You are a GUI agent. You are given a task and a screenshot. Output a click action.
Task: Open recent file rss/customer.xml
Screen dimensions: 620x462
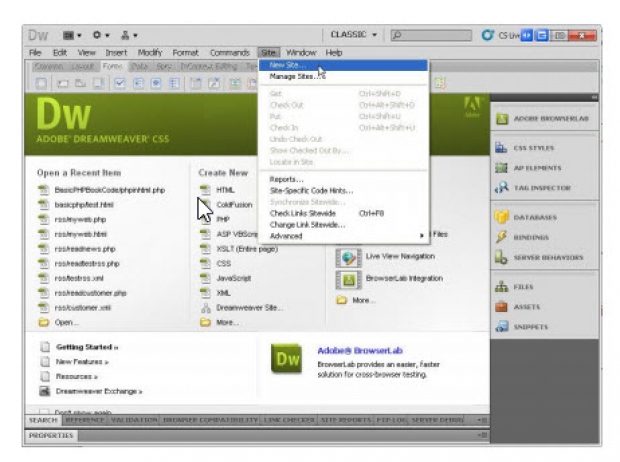pos(82,308)
